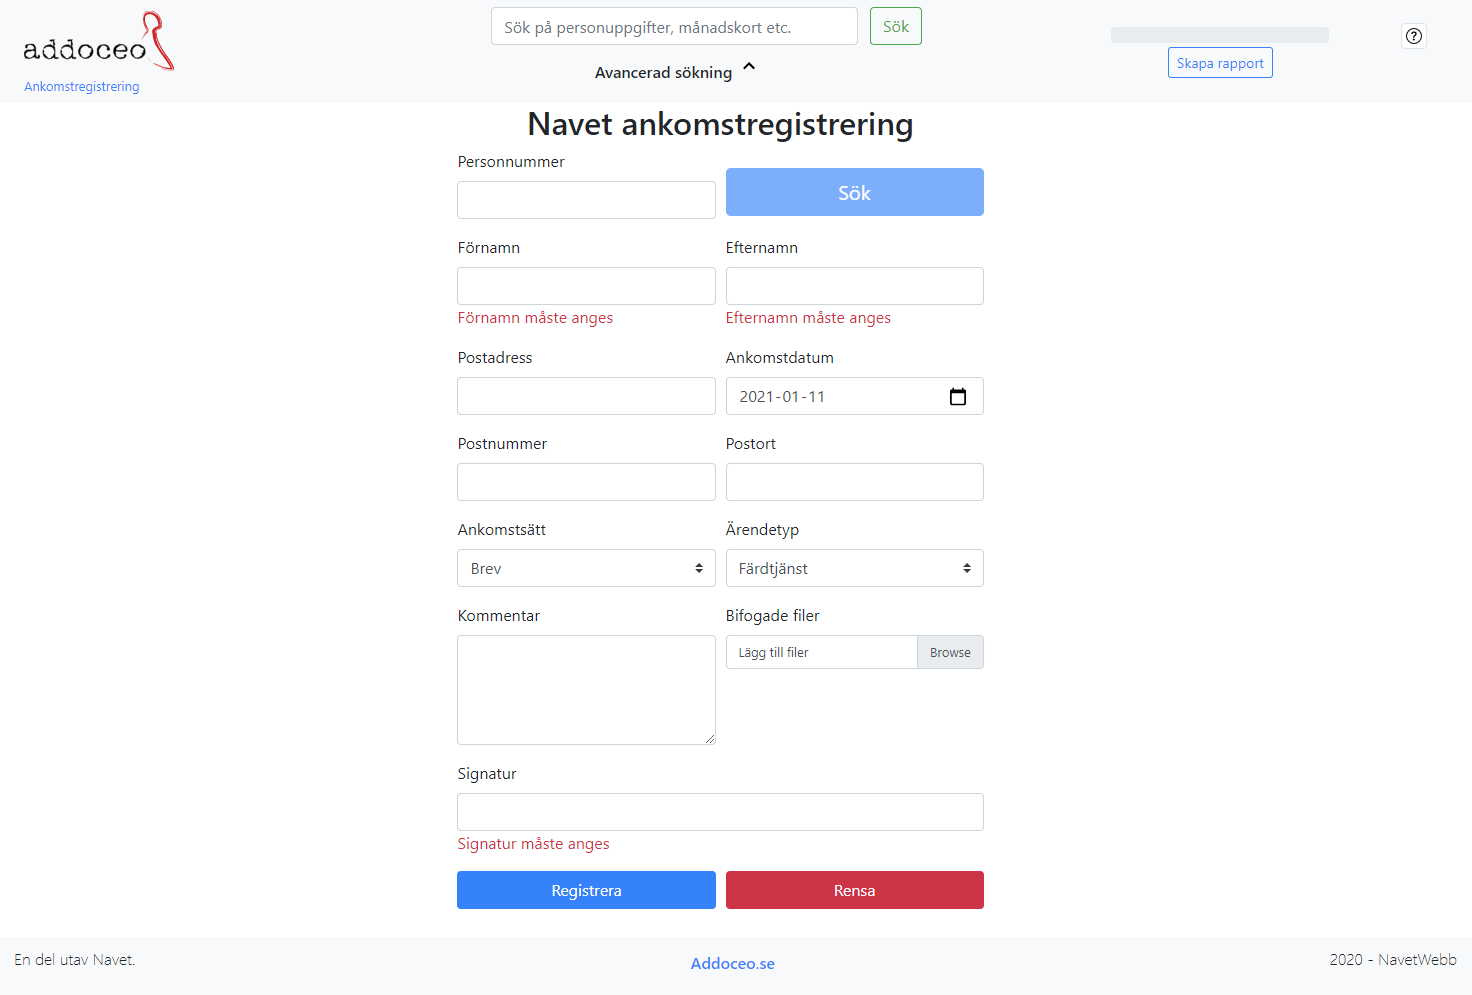Click inside the Kommentar text area
Screen dimensions: 1472x995
pos(586,690)
